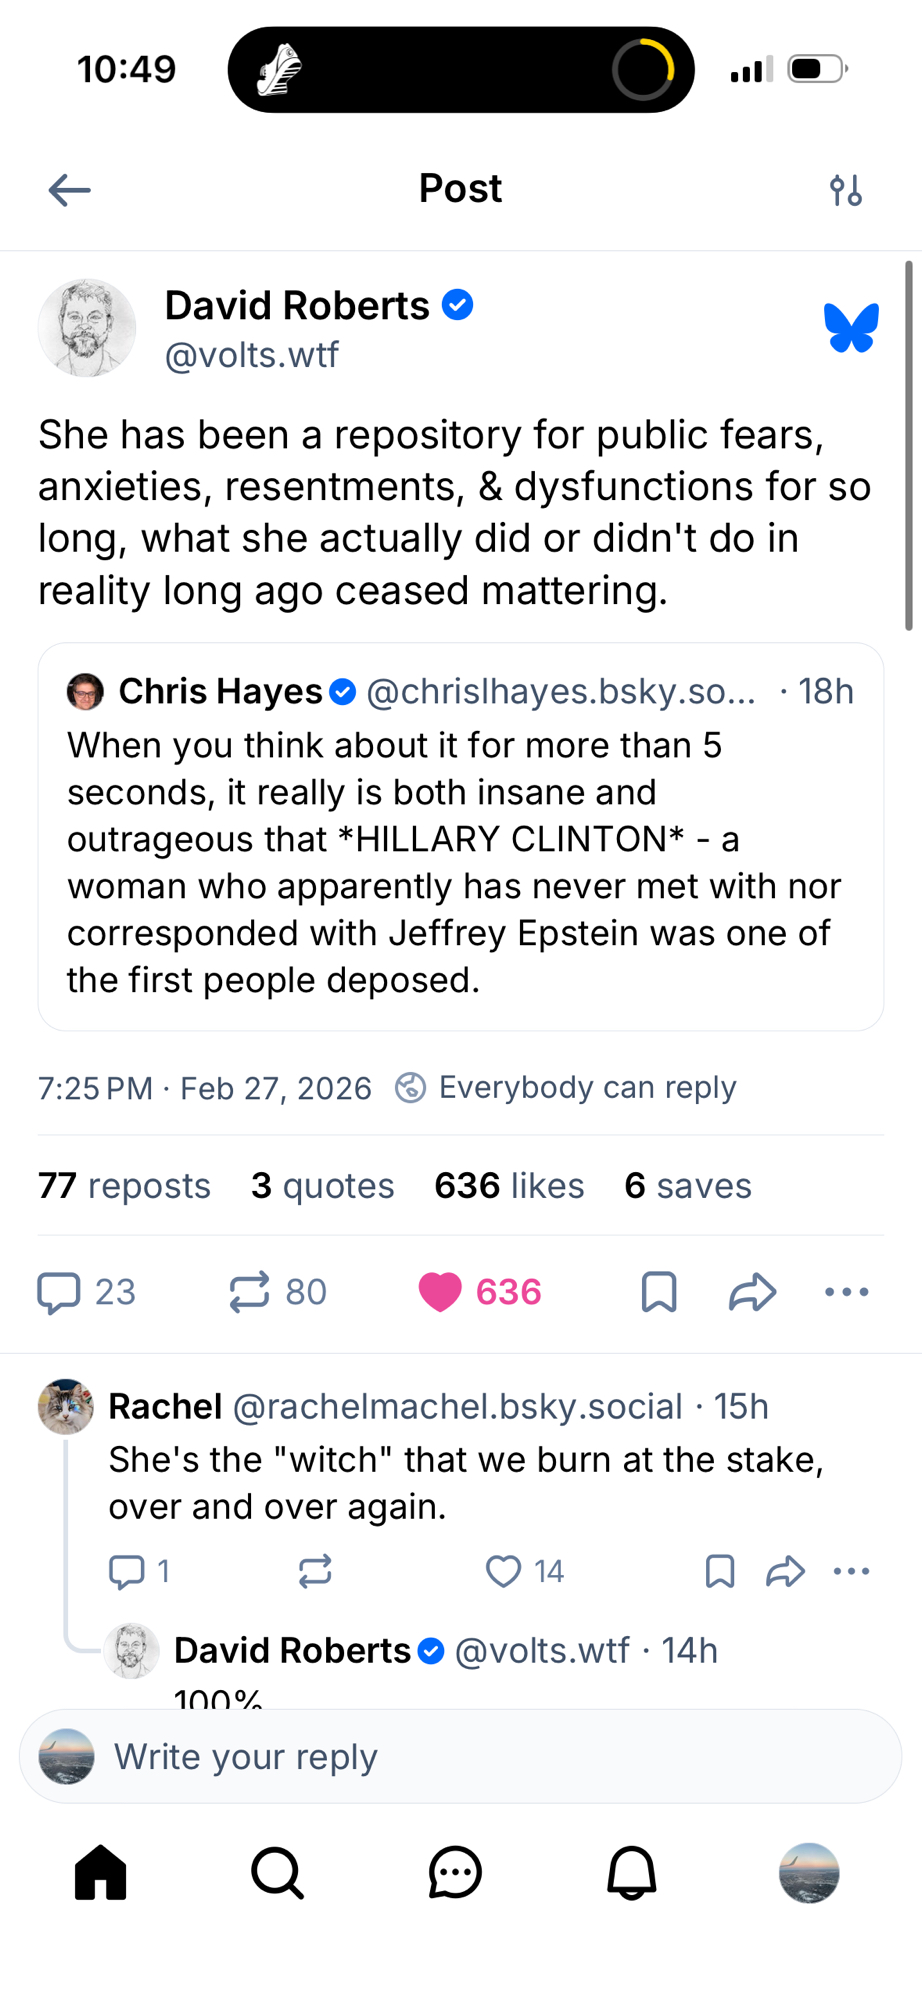View the 636 likes list
The image size is (922, 2000).
[x=509, y=1185]
